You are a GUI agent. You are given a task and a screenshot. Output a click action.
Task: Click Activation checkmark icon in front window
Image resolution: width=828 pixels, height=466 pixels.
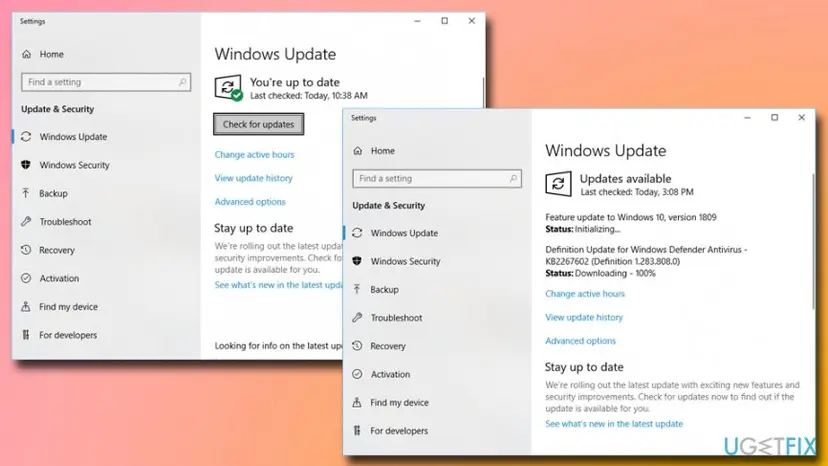pos(357,374)
